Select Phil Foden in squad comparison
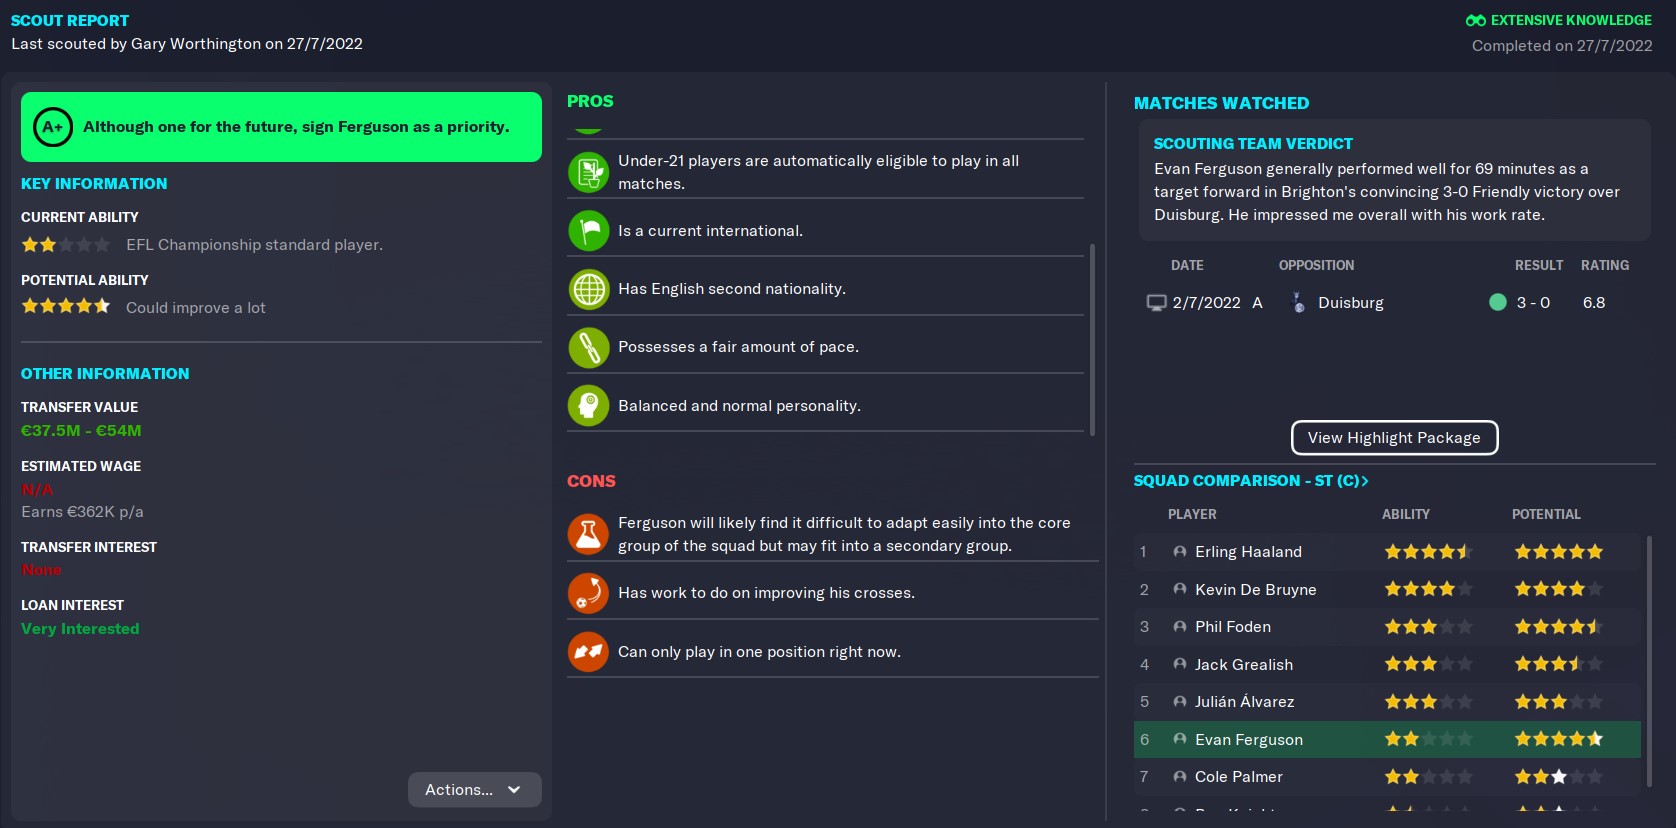Screen dimensions: 1676x828 (1387, 627)
